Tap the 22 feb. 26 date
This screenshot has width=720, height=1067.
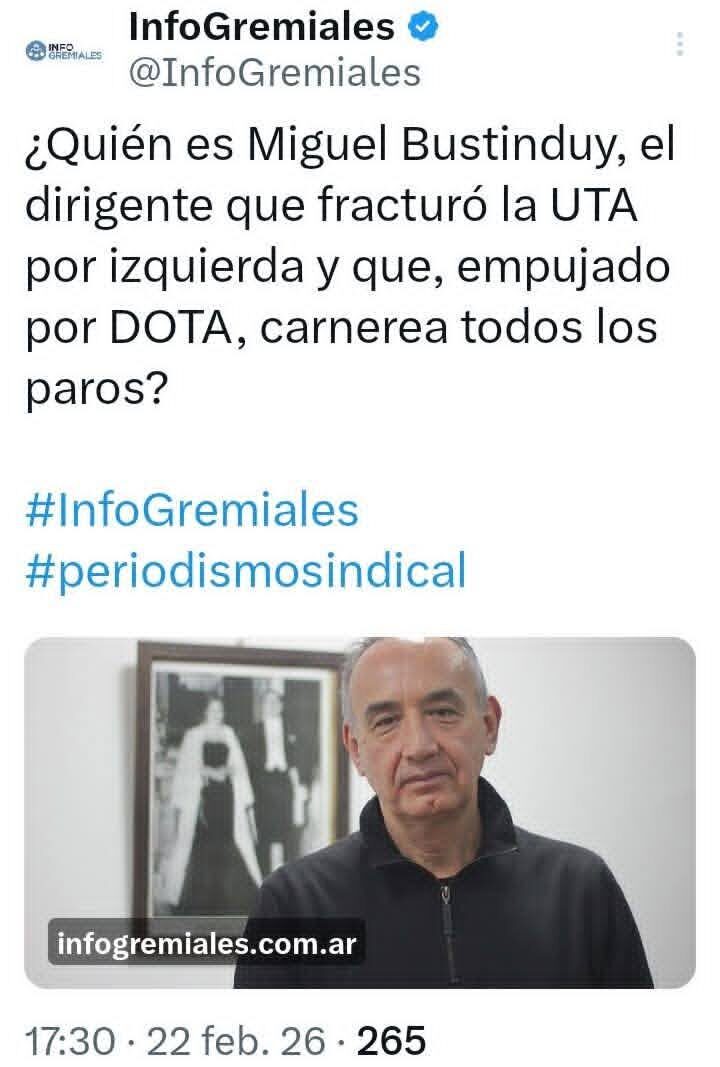[236, 1041]
